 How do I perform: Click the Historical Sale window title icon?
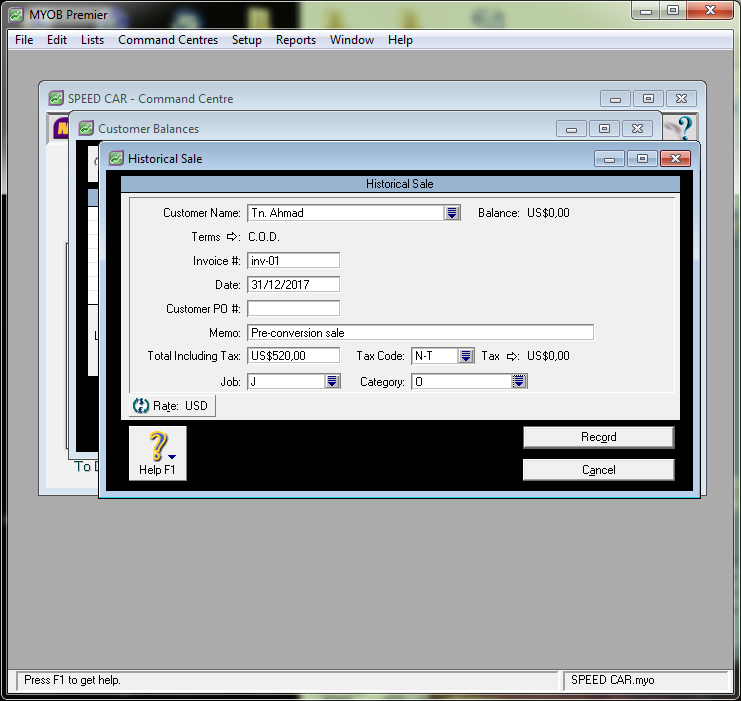[116, 158]
